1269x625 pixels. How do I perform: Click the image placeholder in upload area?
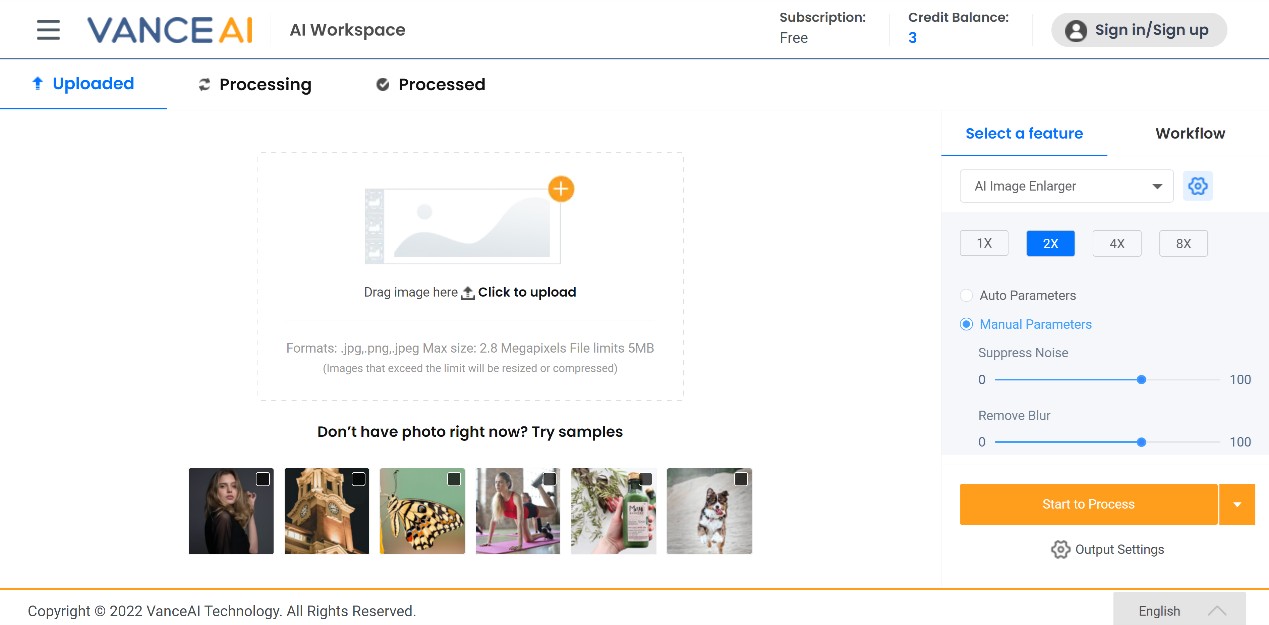coord(462,226)
